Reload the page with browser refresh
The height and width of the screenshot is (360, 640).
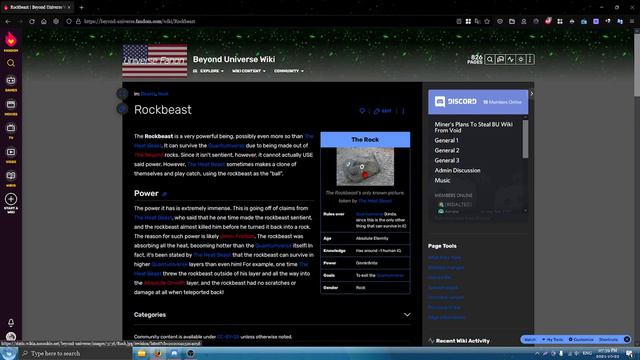coord(32,21)
